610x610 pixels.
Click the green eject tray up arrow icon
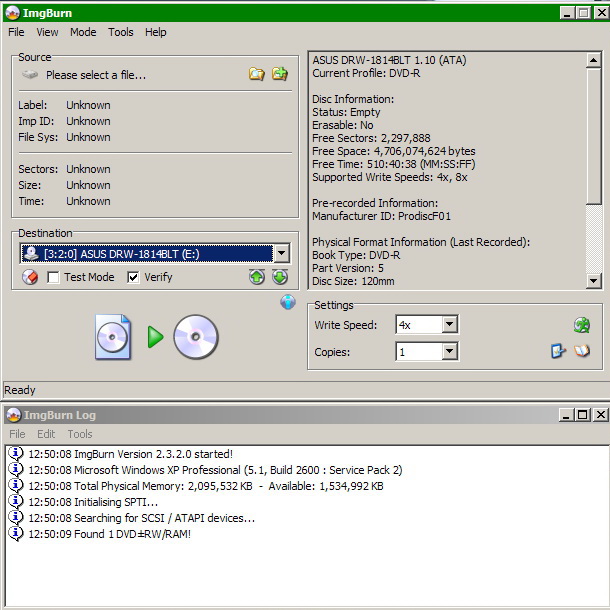coord(257,277)
